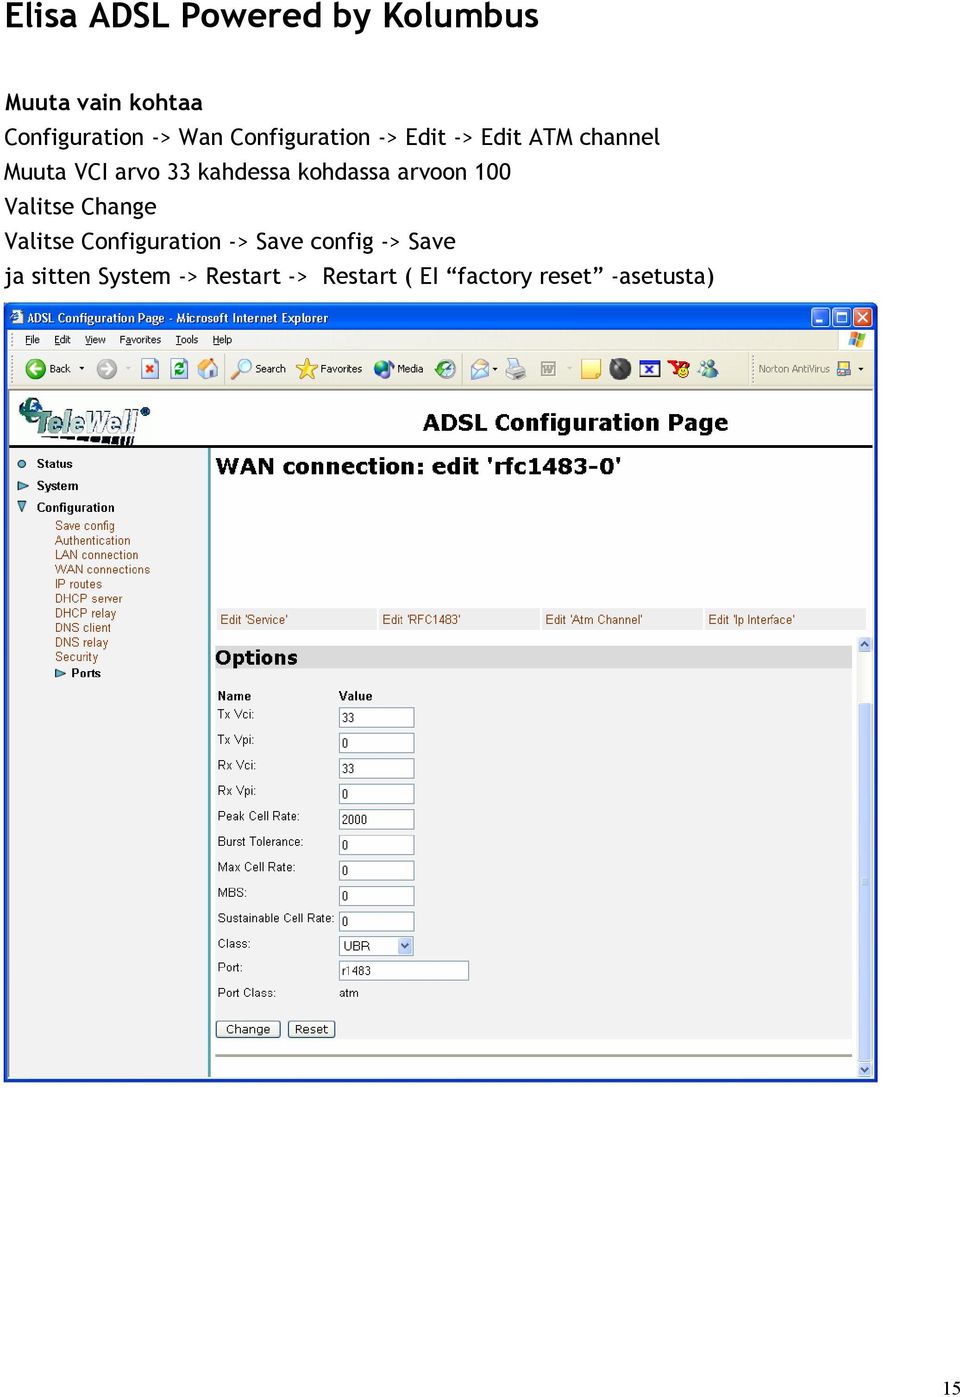Open the File menu

tap(32, 340)
